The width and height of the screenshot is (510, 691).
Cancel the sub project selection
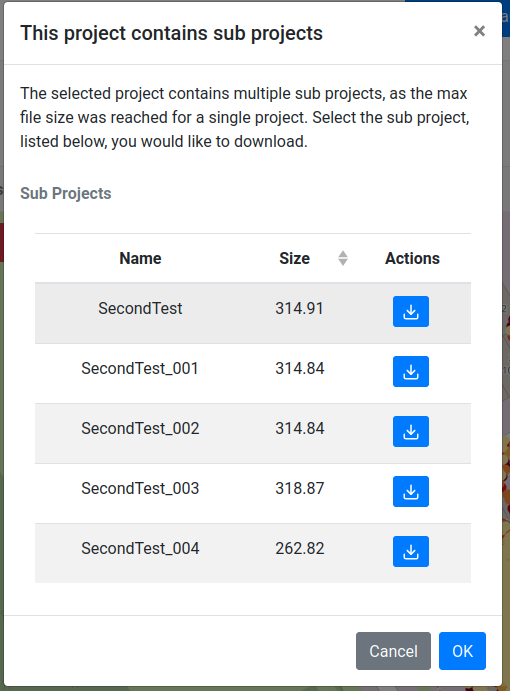click(x=393, y=651)
